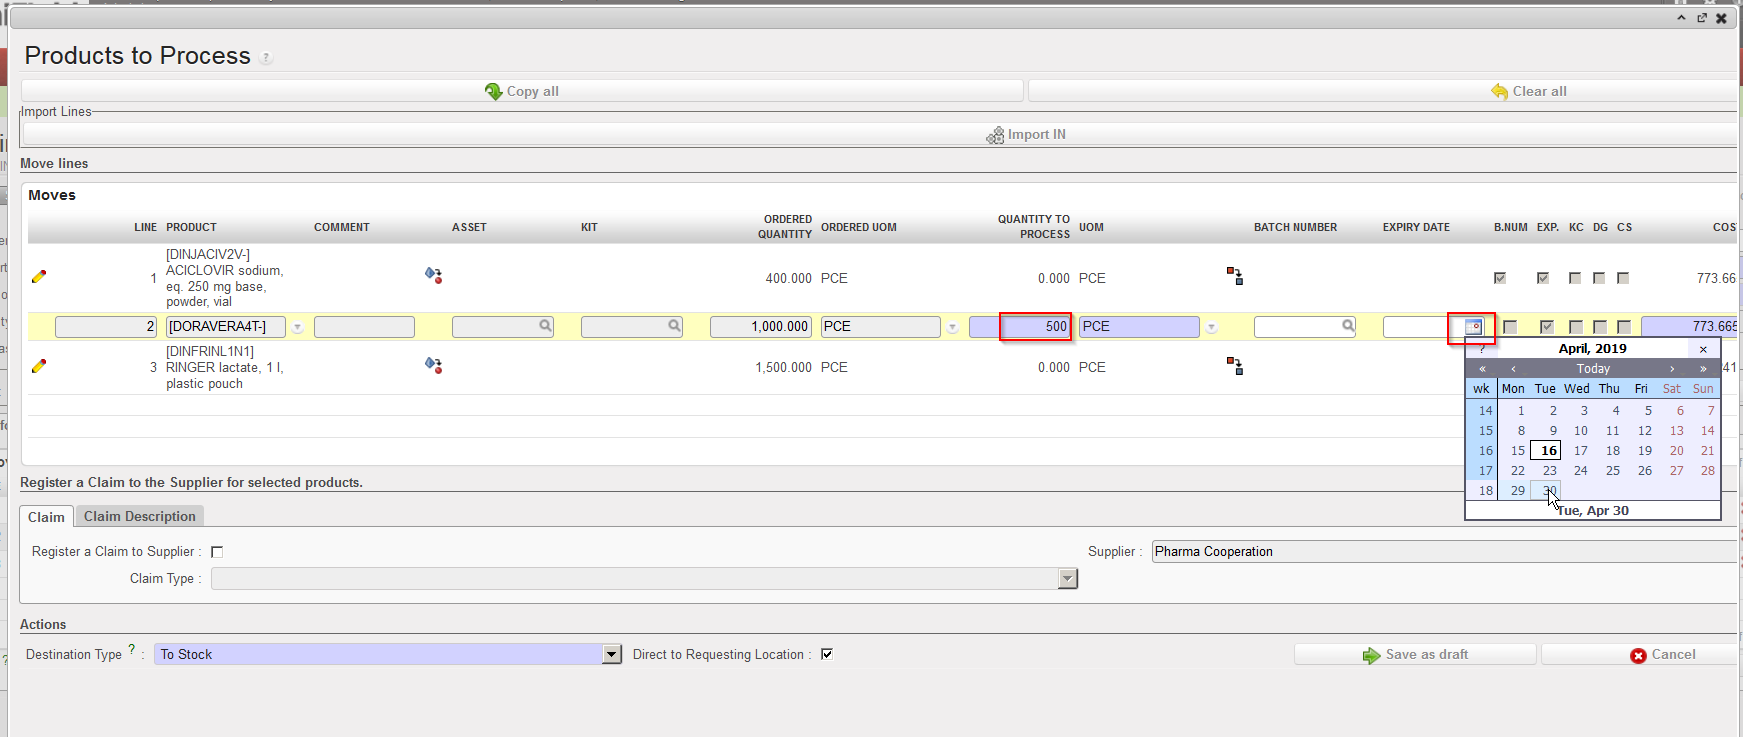Click the batch number search magnifier icon
This screenshot has width=1743, height=737.
(x=1348, y=326)
